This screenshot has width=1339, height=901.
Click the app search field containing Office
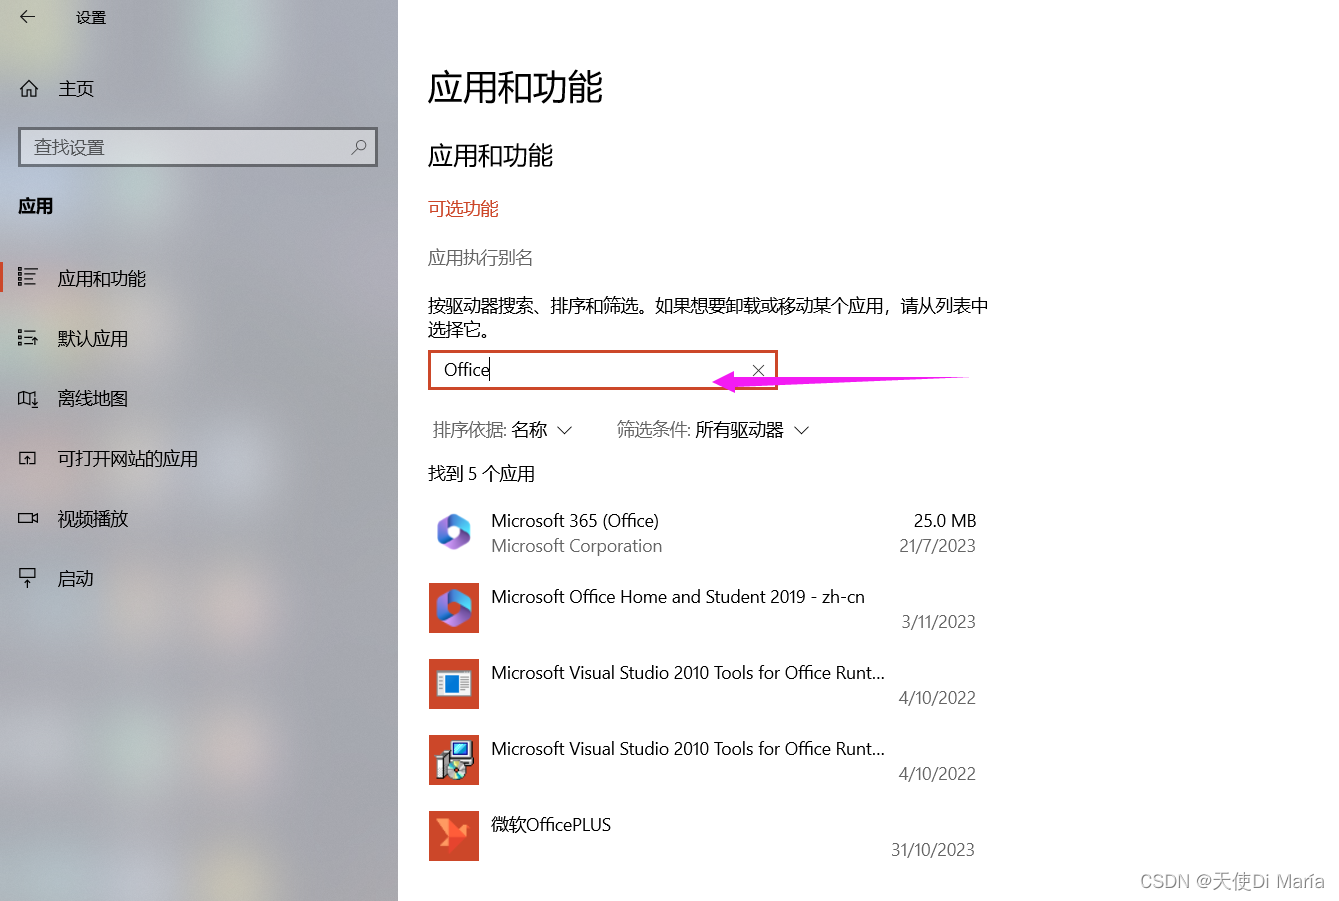pos(602,370)
